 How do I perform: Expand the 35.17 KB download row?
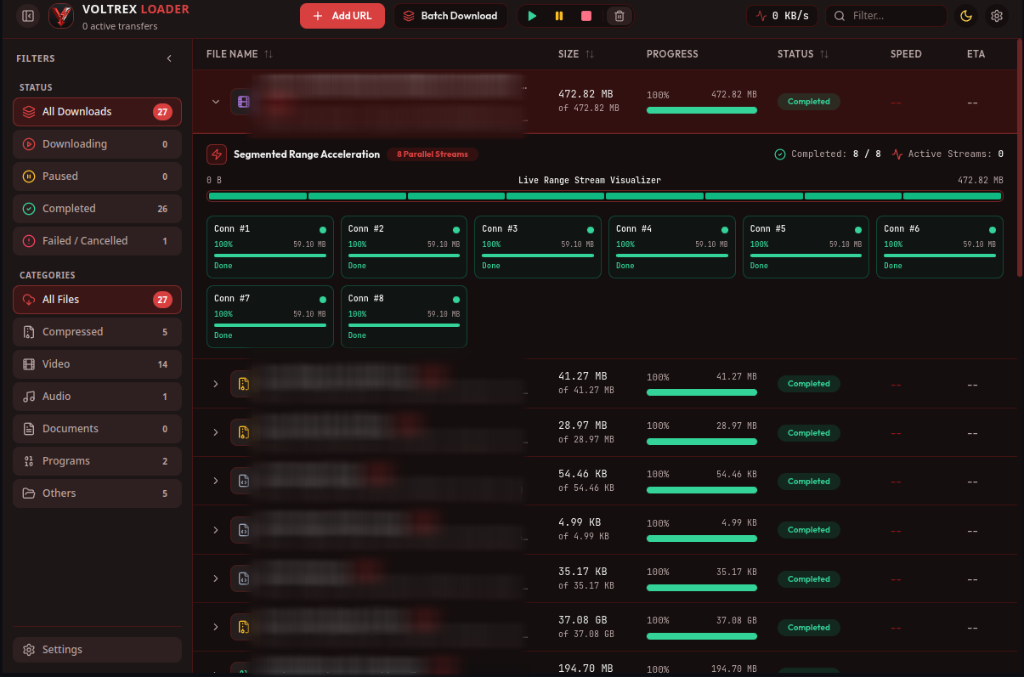pyautogui.click(x=216, y=578)
